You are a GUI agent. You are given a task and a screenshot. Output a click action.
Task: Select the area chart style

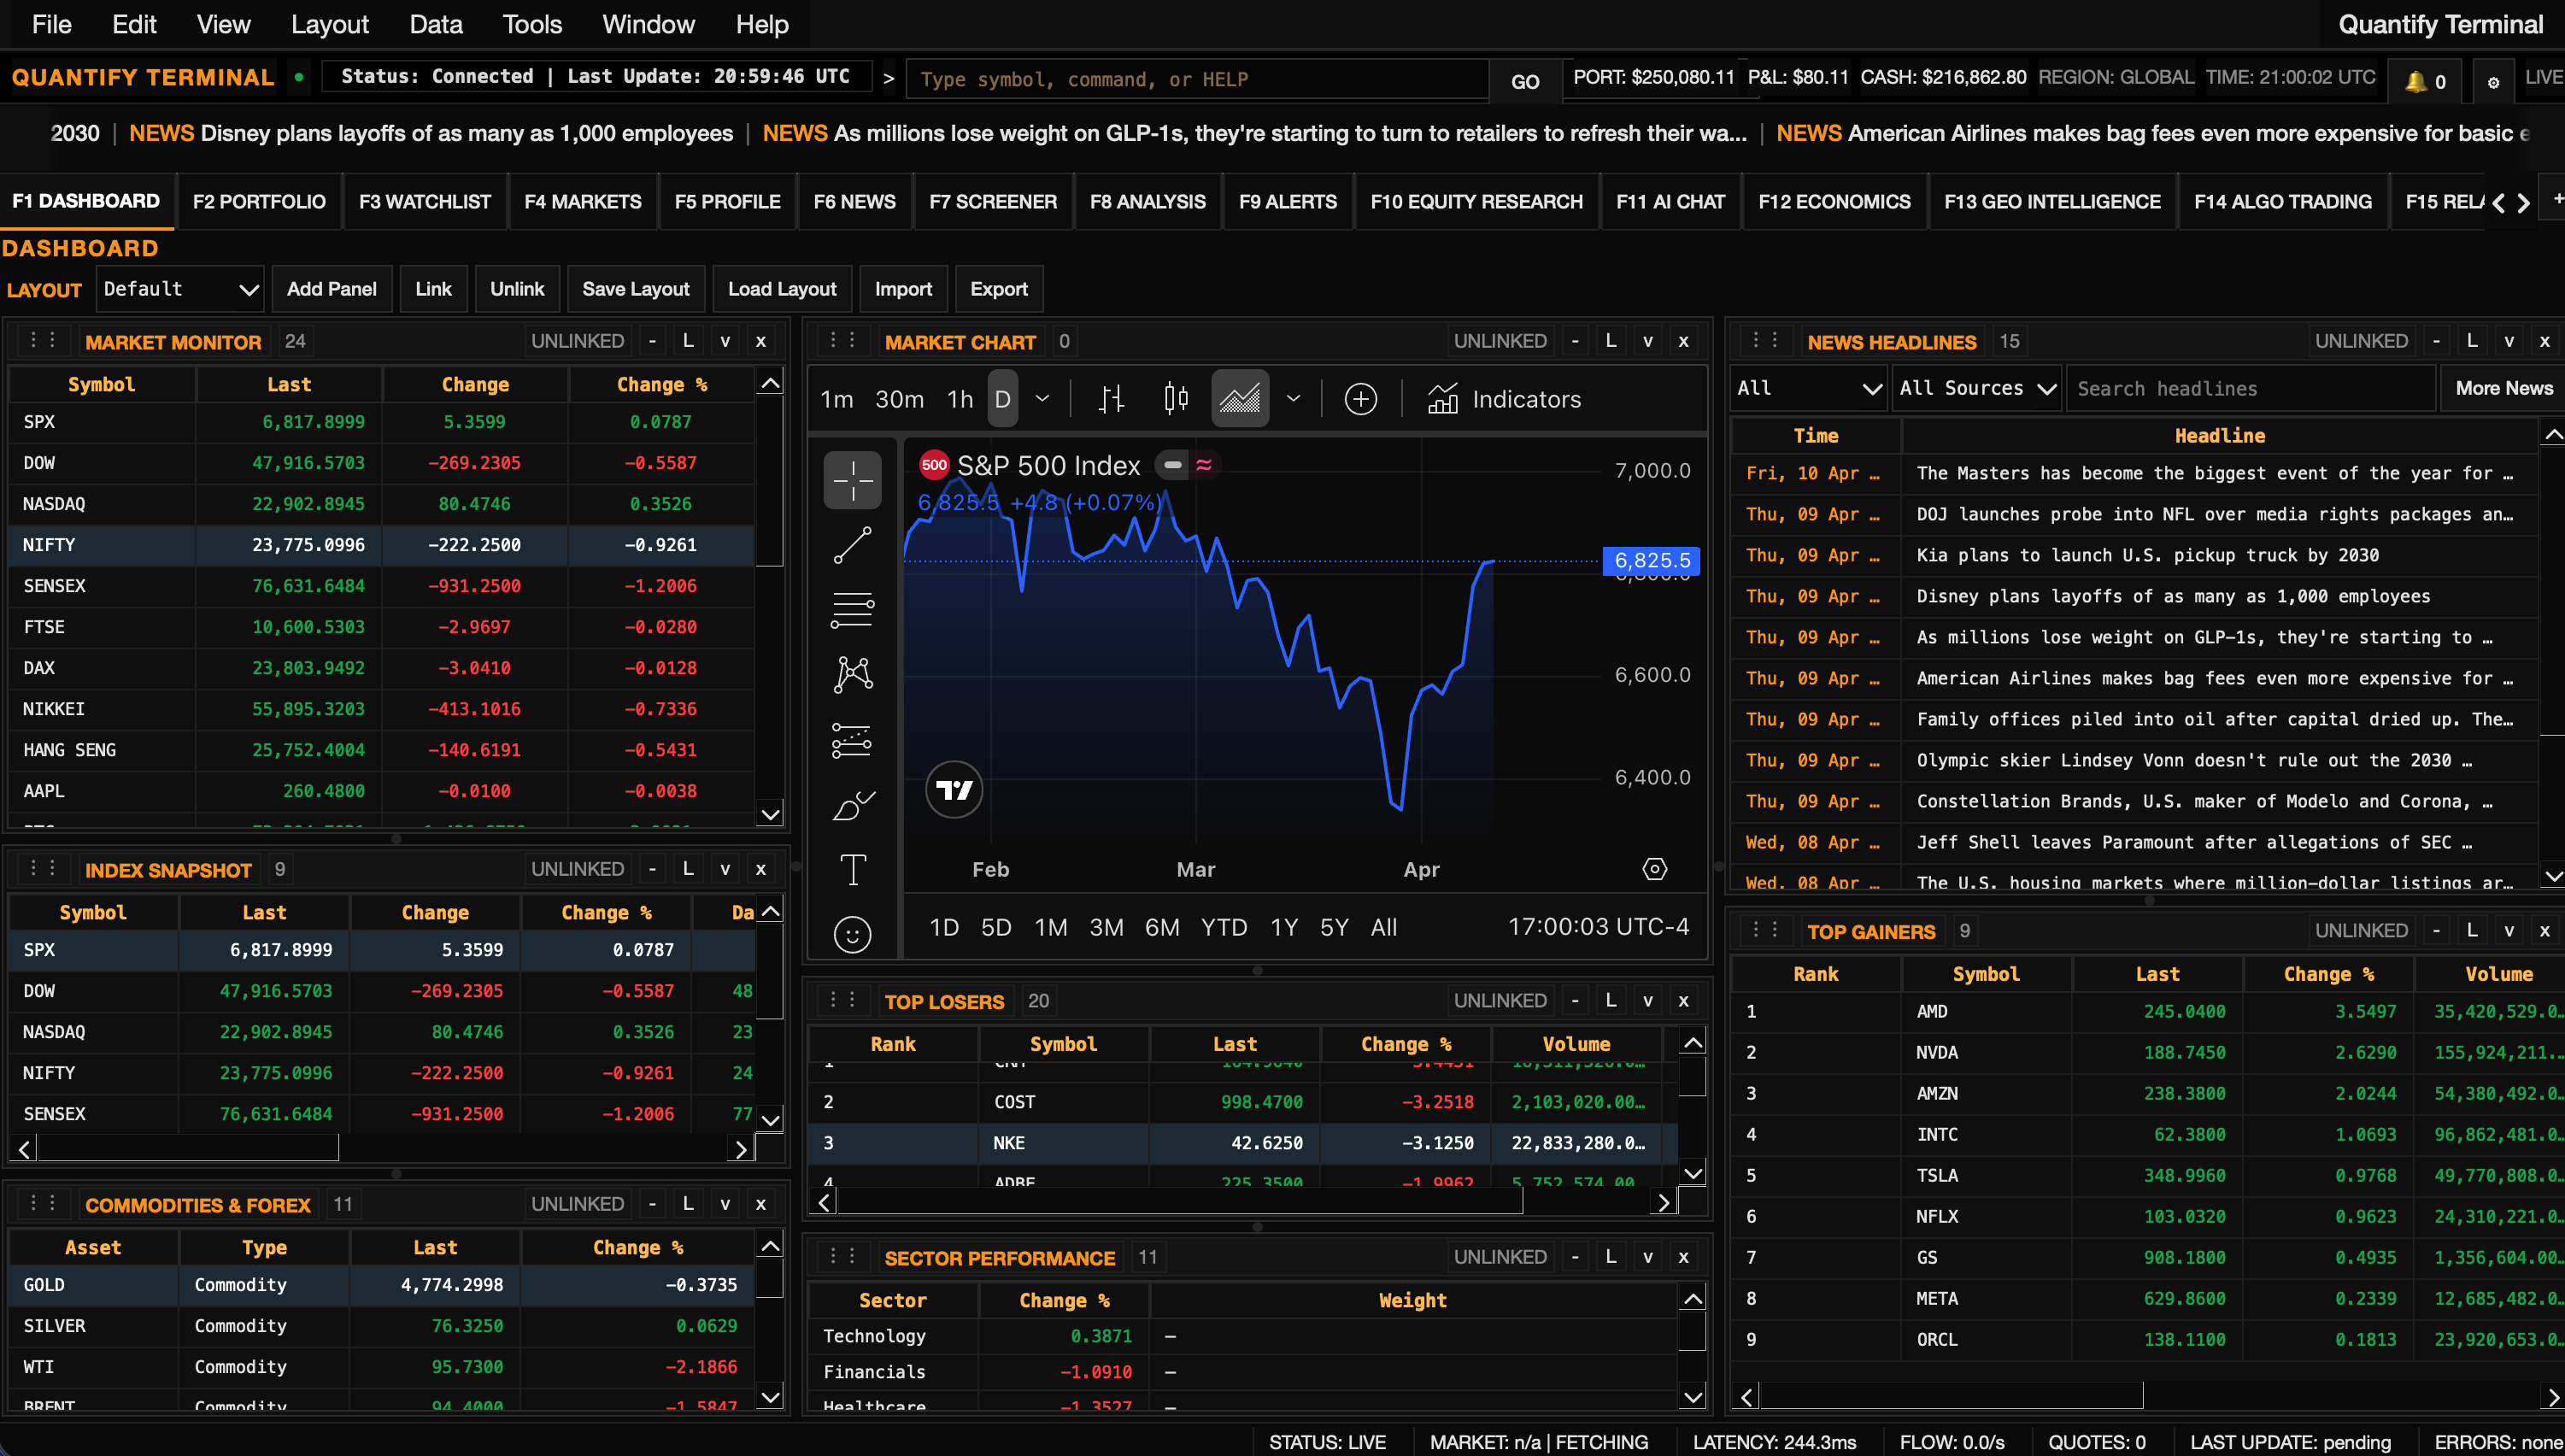(x=1240, y=399)
